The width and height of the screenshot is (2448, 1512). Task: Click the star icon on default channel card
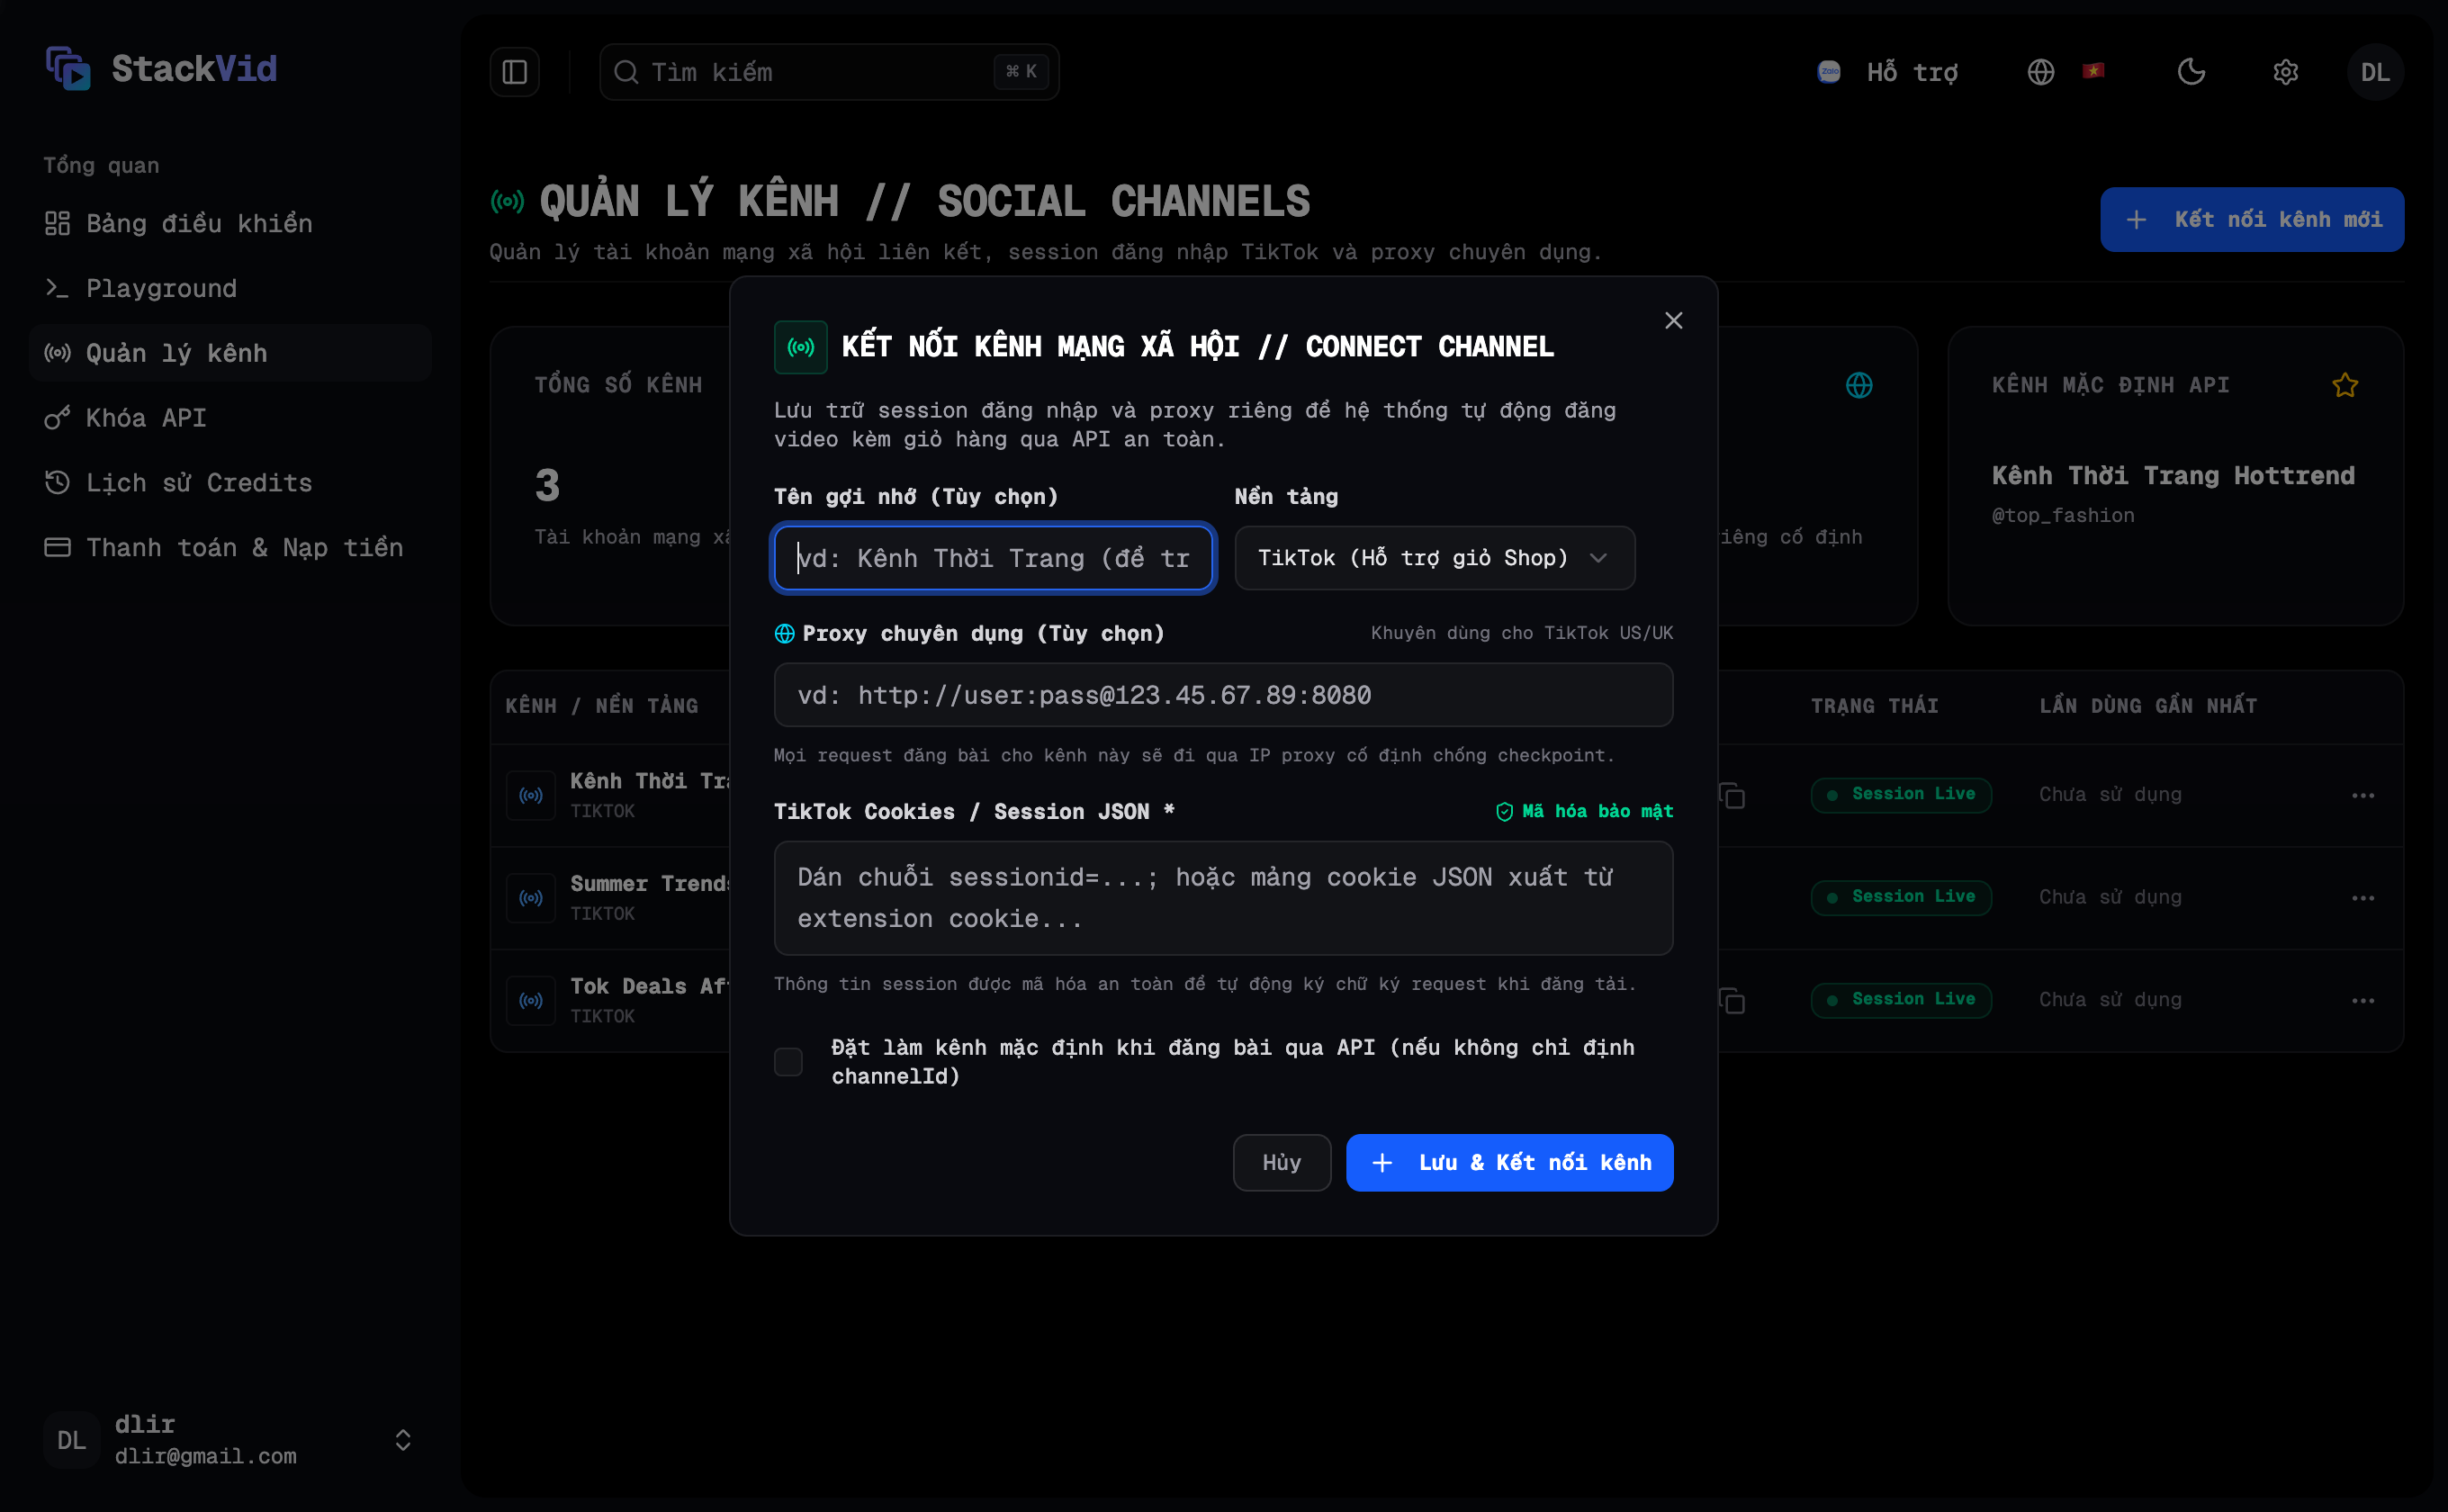tap(2344, 385)
